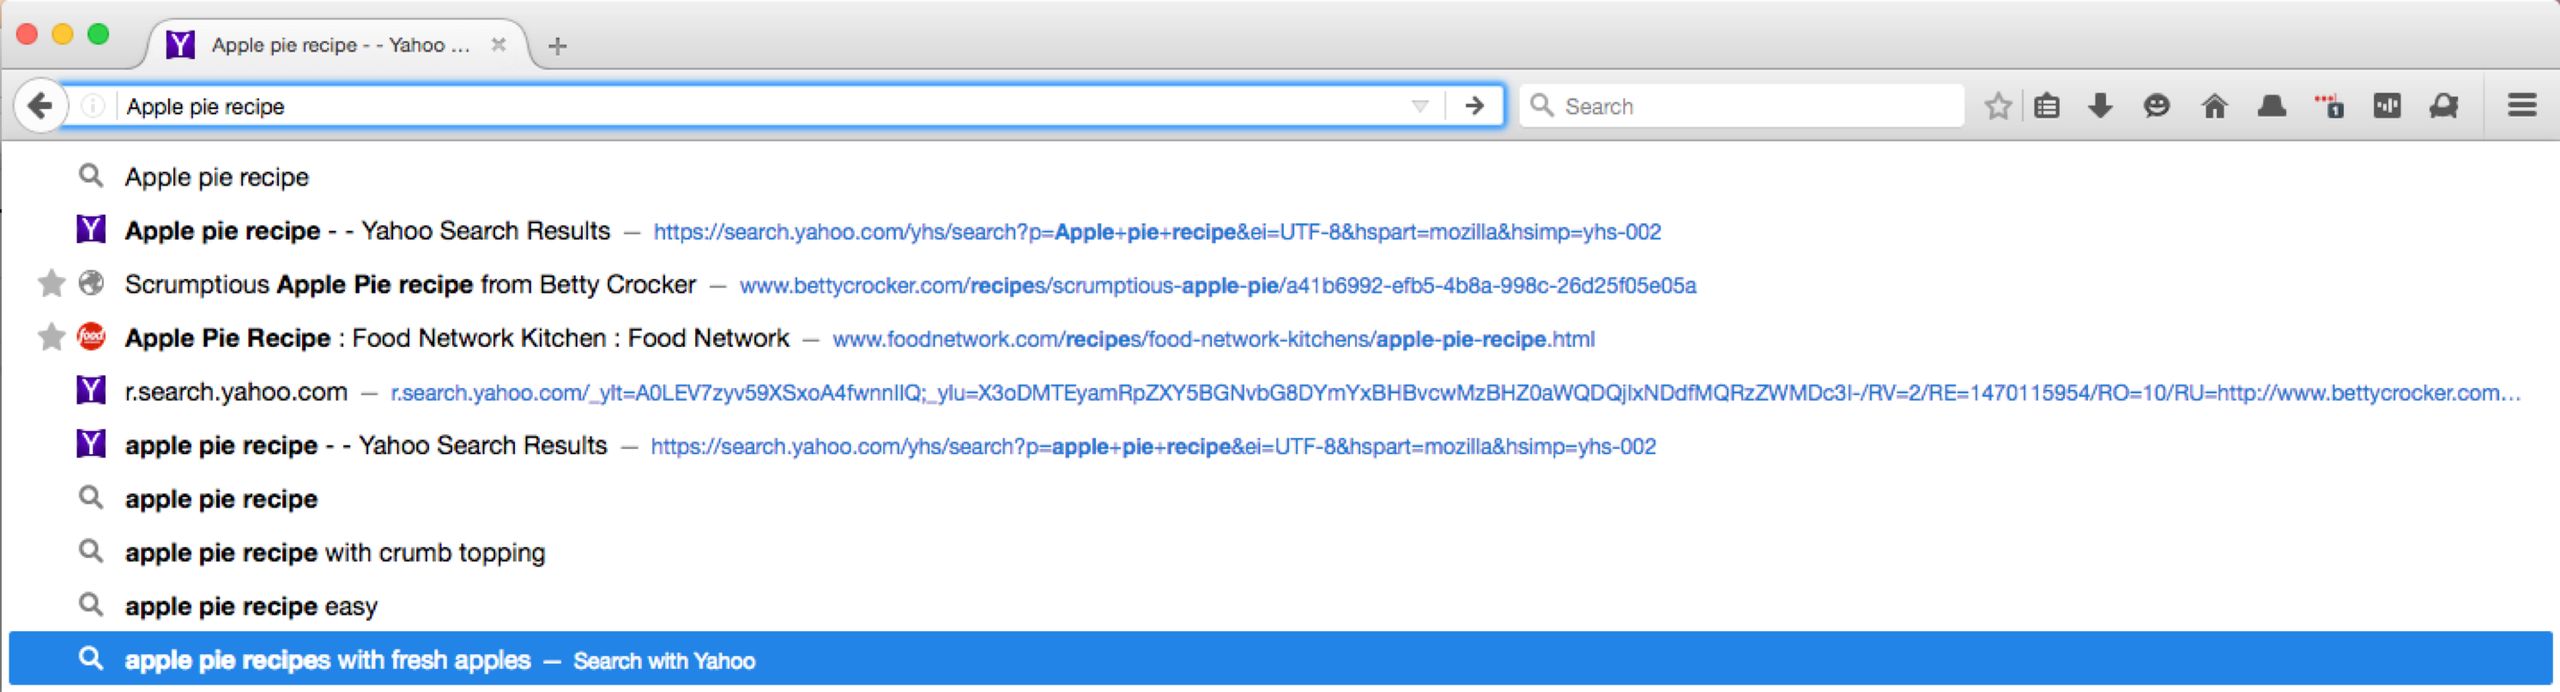Click the Yahoo favicon of r.search.yahoo.com row
Screen dimensions: 2560x692
point(91,391)
